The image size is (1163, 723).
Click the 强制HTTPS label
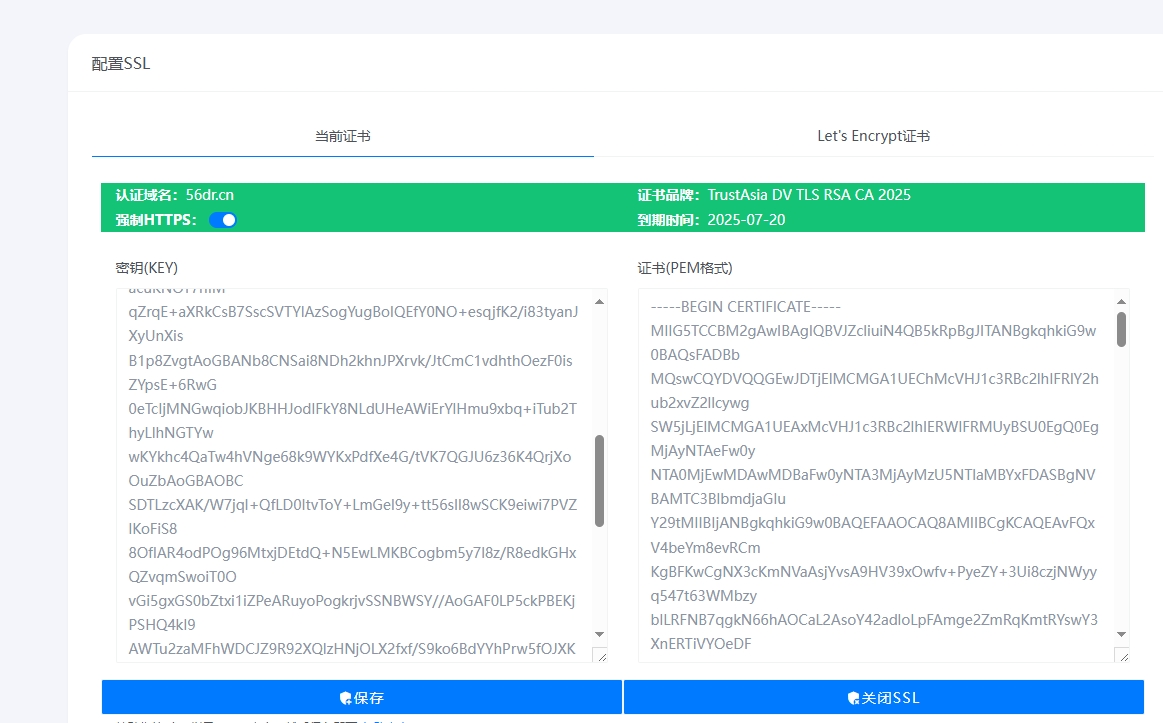pos(156,220)
